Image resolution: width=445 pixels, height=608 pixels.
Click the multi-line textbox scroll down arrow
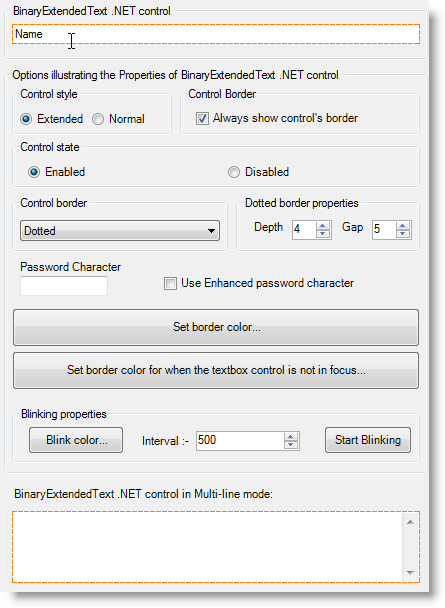click(x=411, y=572)
